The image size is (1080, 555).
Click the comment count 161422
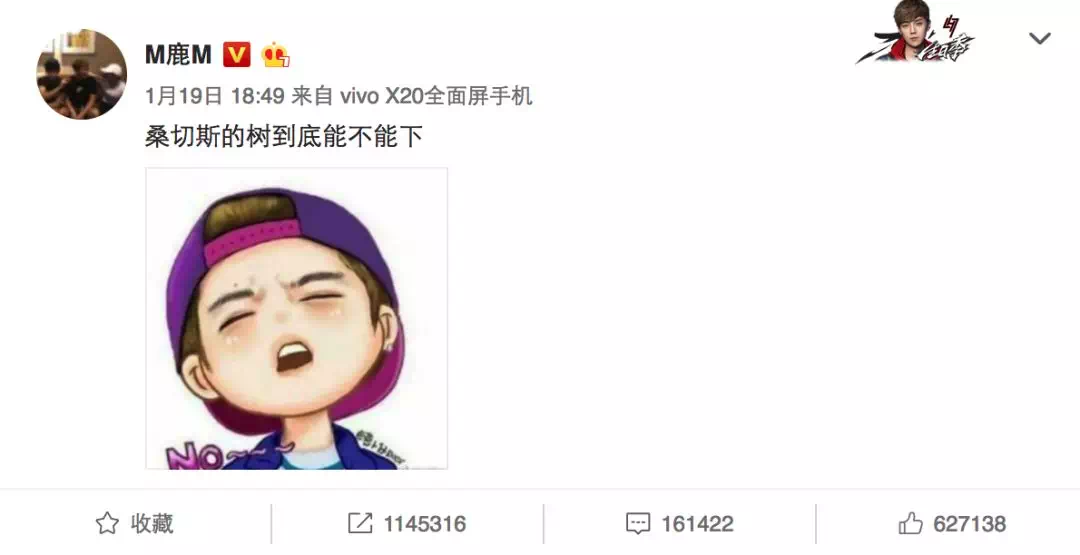(x=697, y=524)
